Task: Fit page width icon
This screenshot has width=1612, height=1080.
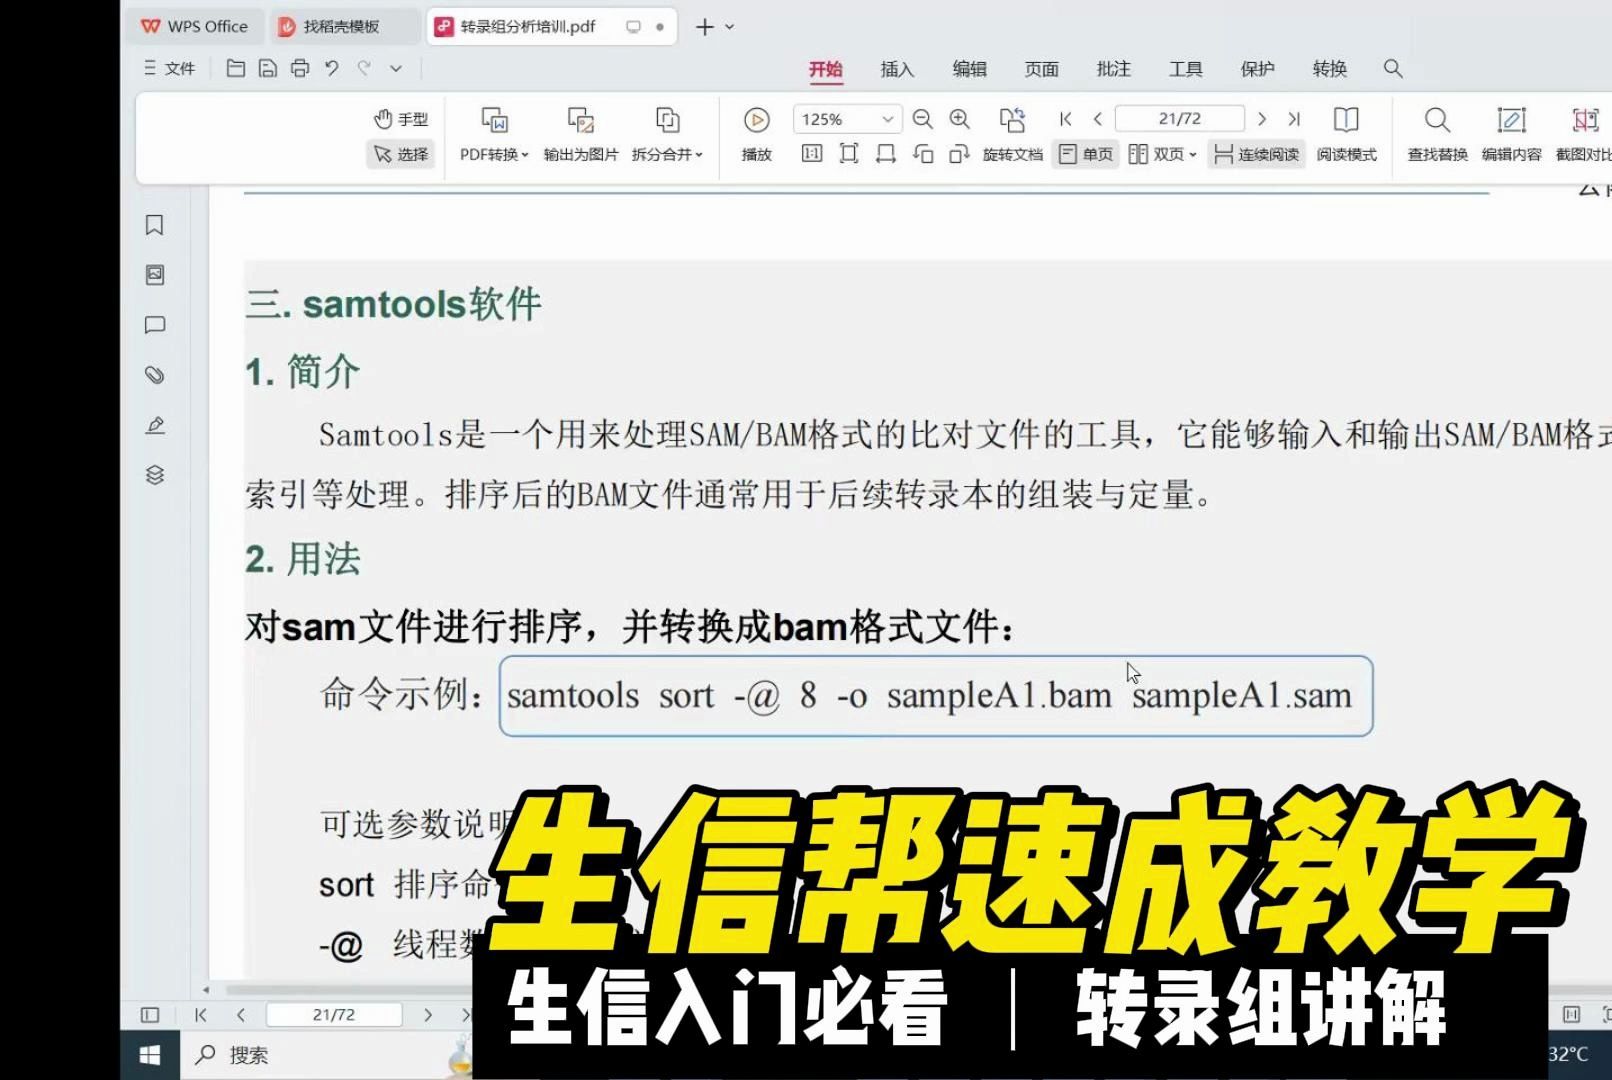Action: click(x=886, y=154)
